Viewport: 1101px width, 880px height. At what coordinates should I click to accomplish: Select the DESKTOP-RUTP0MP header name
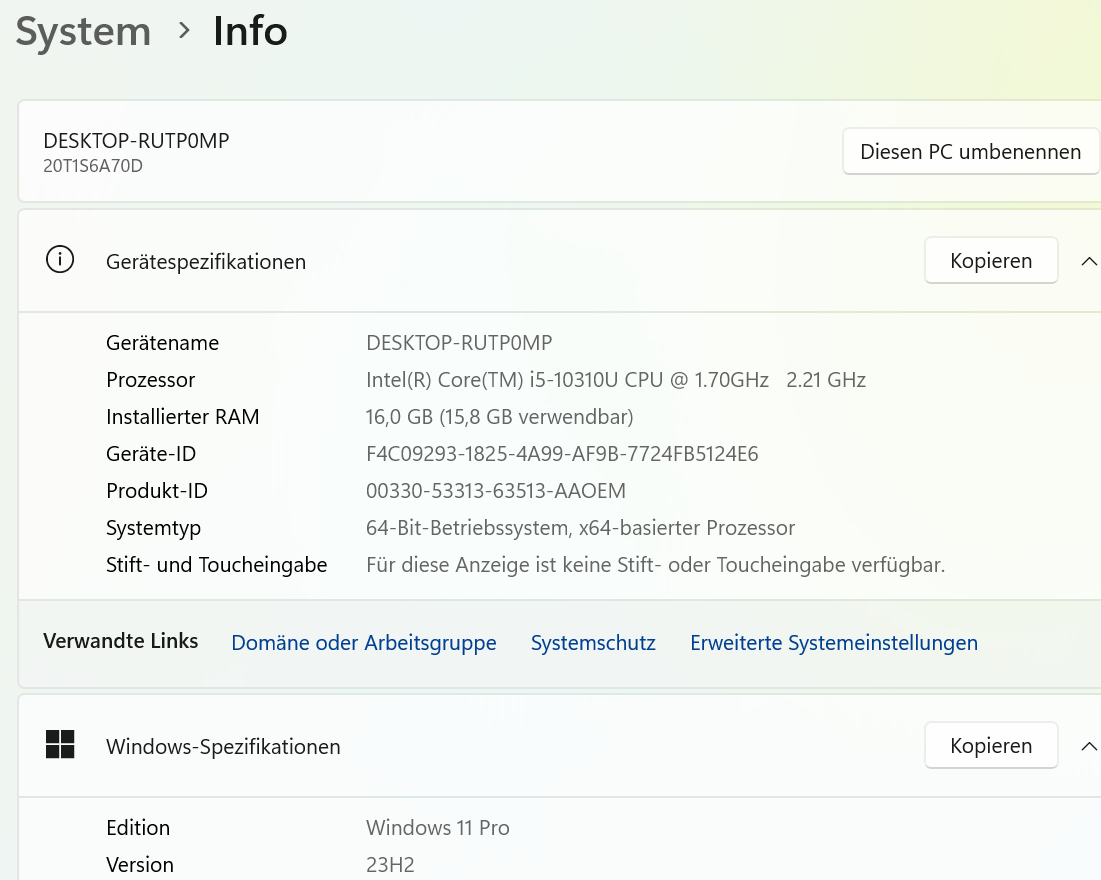coord(136,140)
